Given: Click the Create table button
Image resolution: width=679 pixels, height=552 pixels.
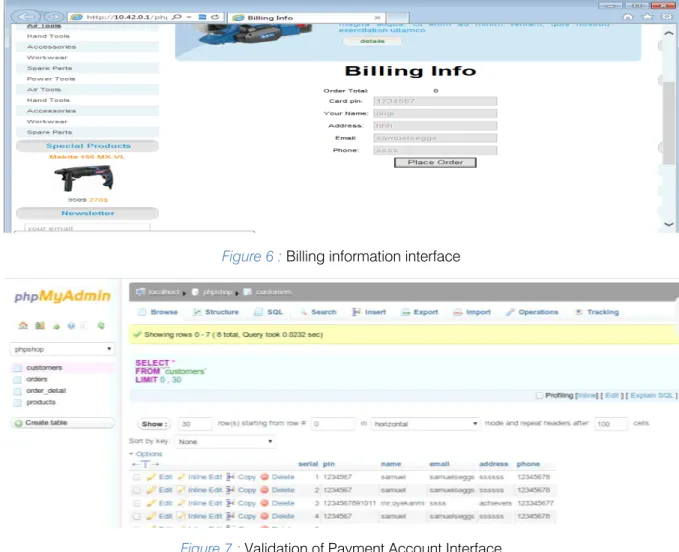Looking at the screenshot, I should click(x=63, y=423).
